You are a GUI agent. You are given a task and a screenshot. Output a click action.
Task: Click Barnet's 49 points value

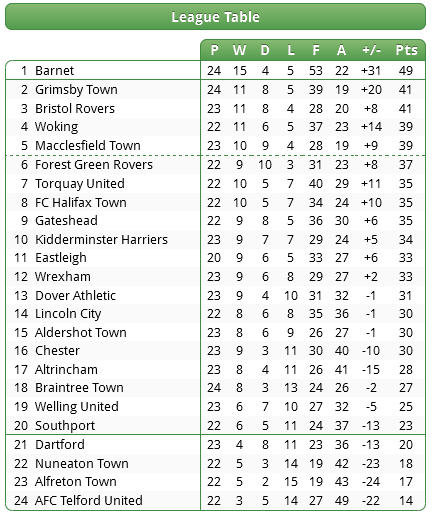pyautogui.click(x=406, y=71)
